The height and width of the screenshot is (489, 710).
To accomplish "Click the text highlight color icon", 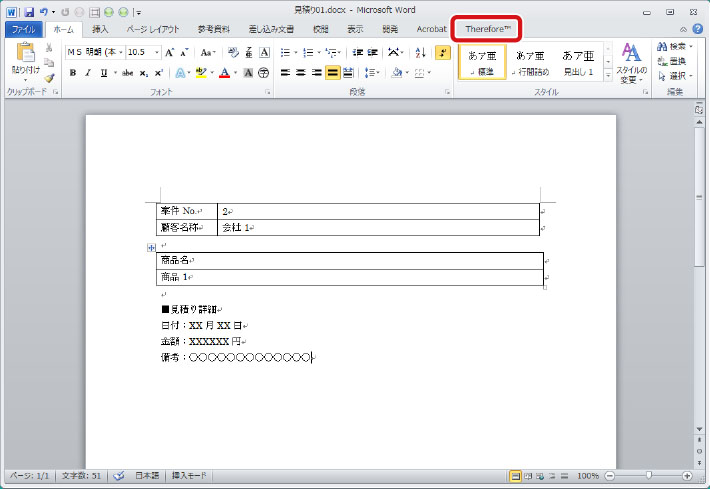I will tap(201, 72).
